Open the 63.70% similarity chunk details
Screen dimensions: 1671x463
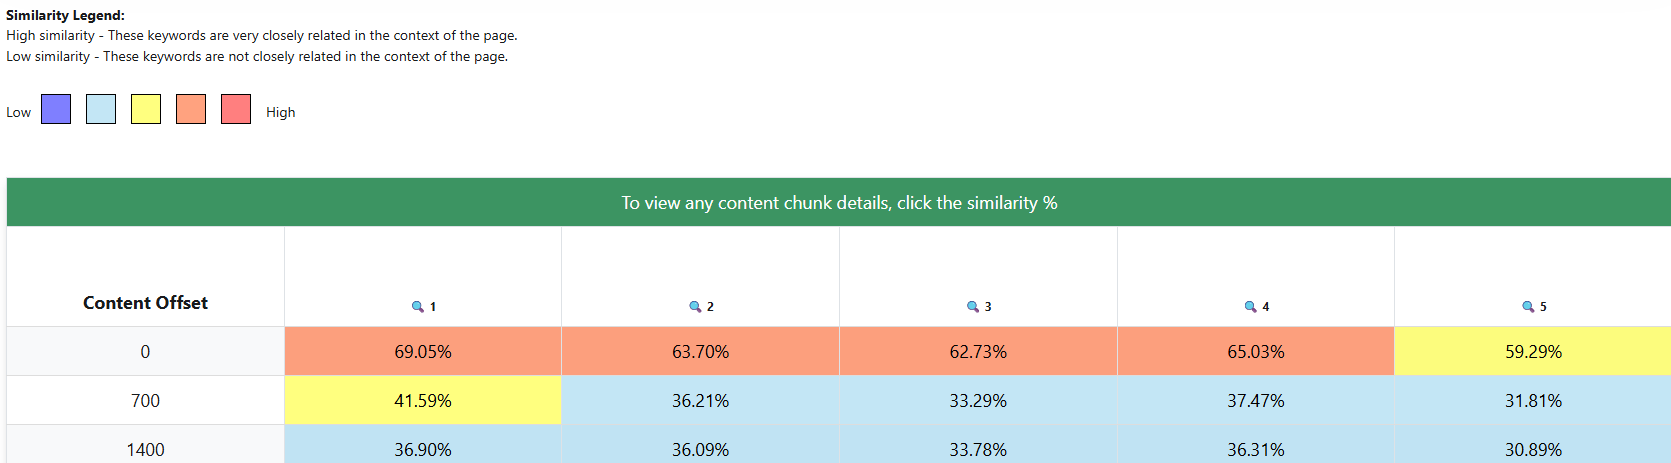[x=700, y=352]
